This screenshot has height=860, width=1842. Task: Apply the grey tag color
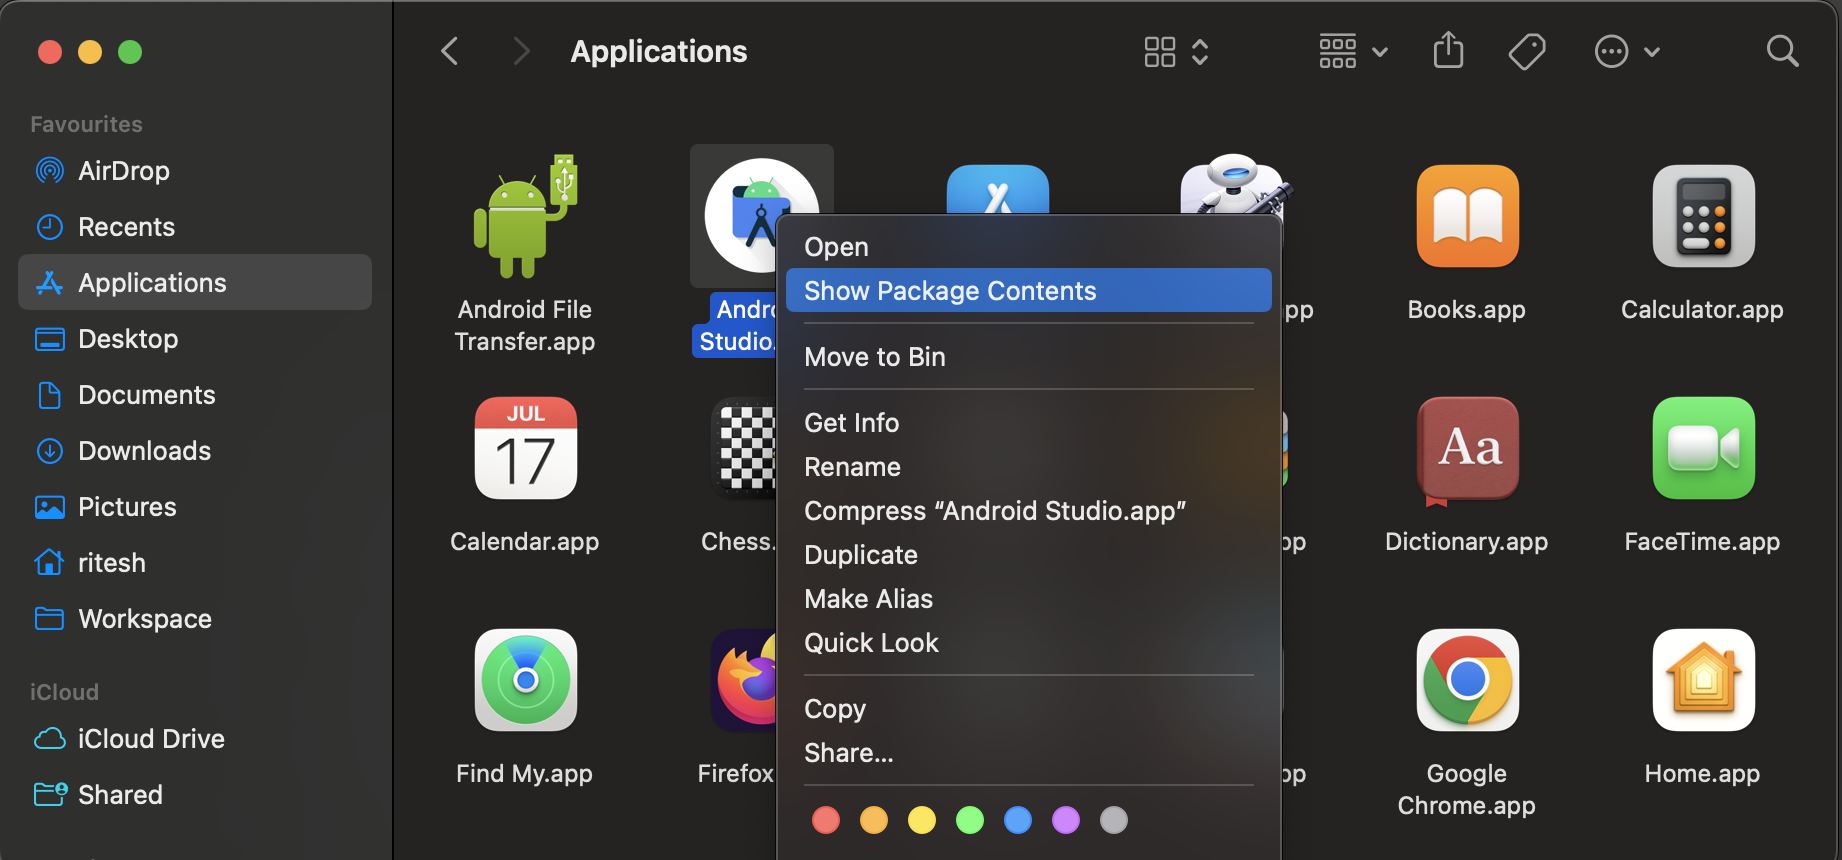coord(1114,820)
